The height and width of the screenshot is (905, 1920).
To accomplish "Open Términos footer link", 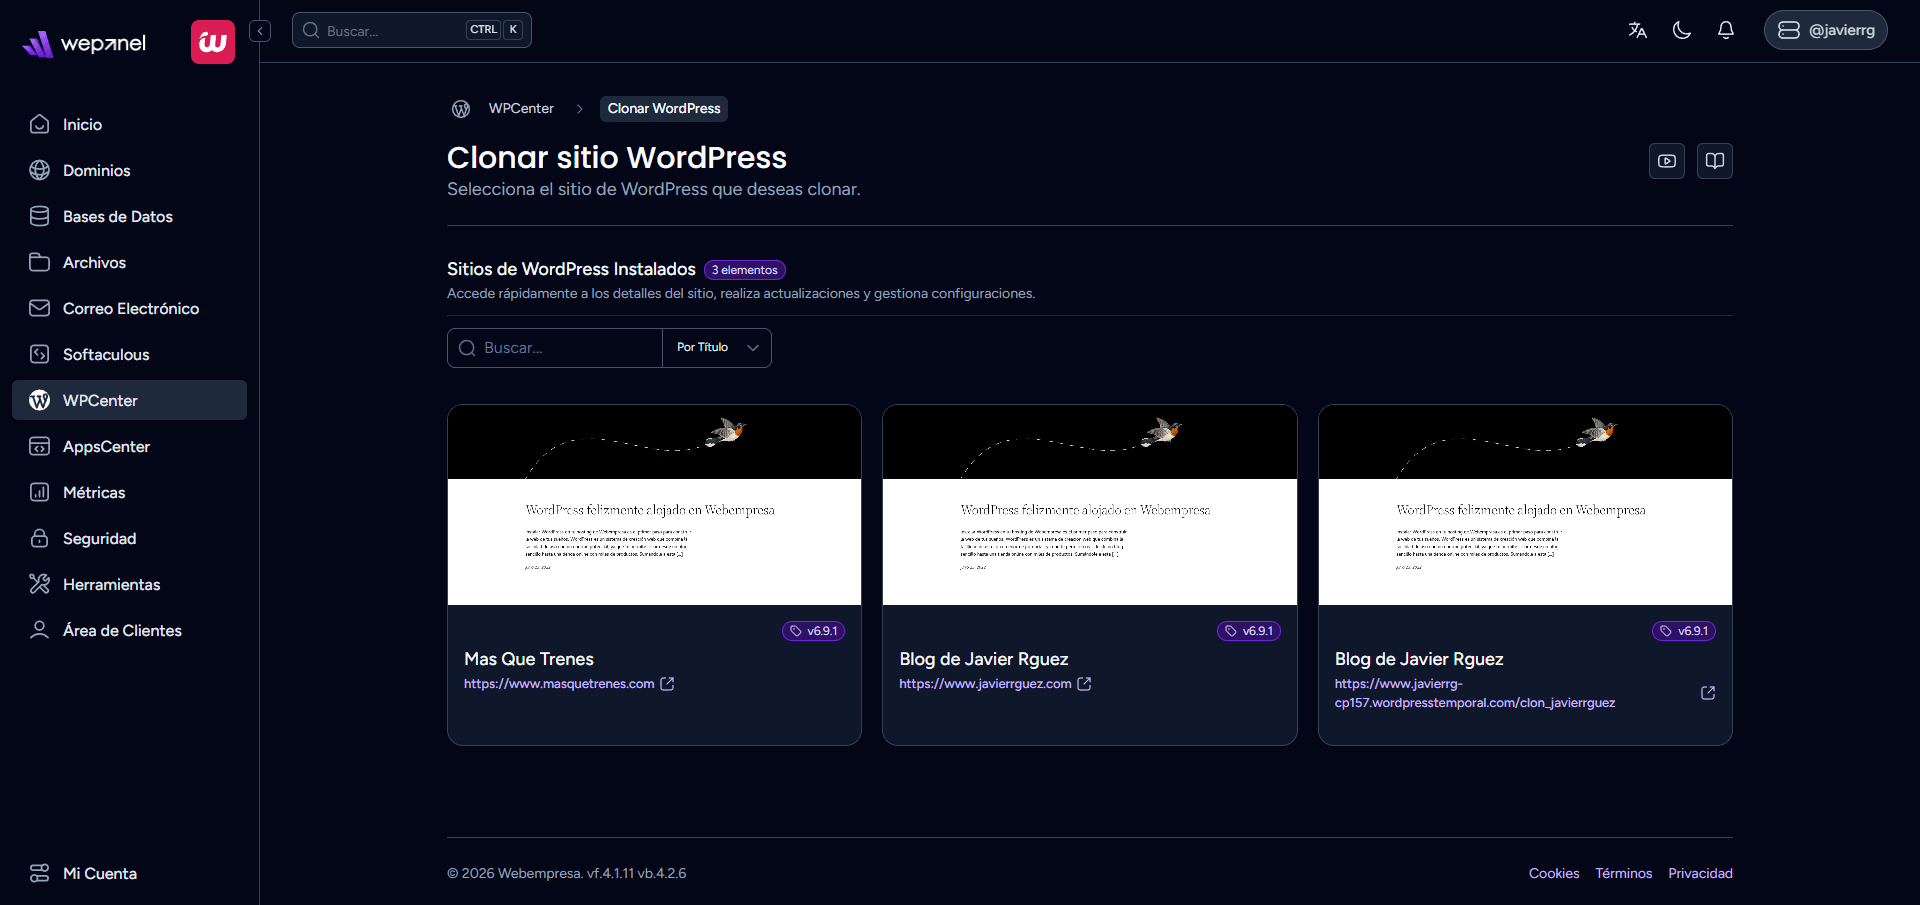I will pos(1624,873).
